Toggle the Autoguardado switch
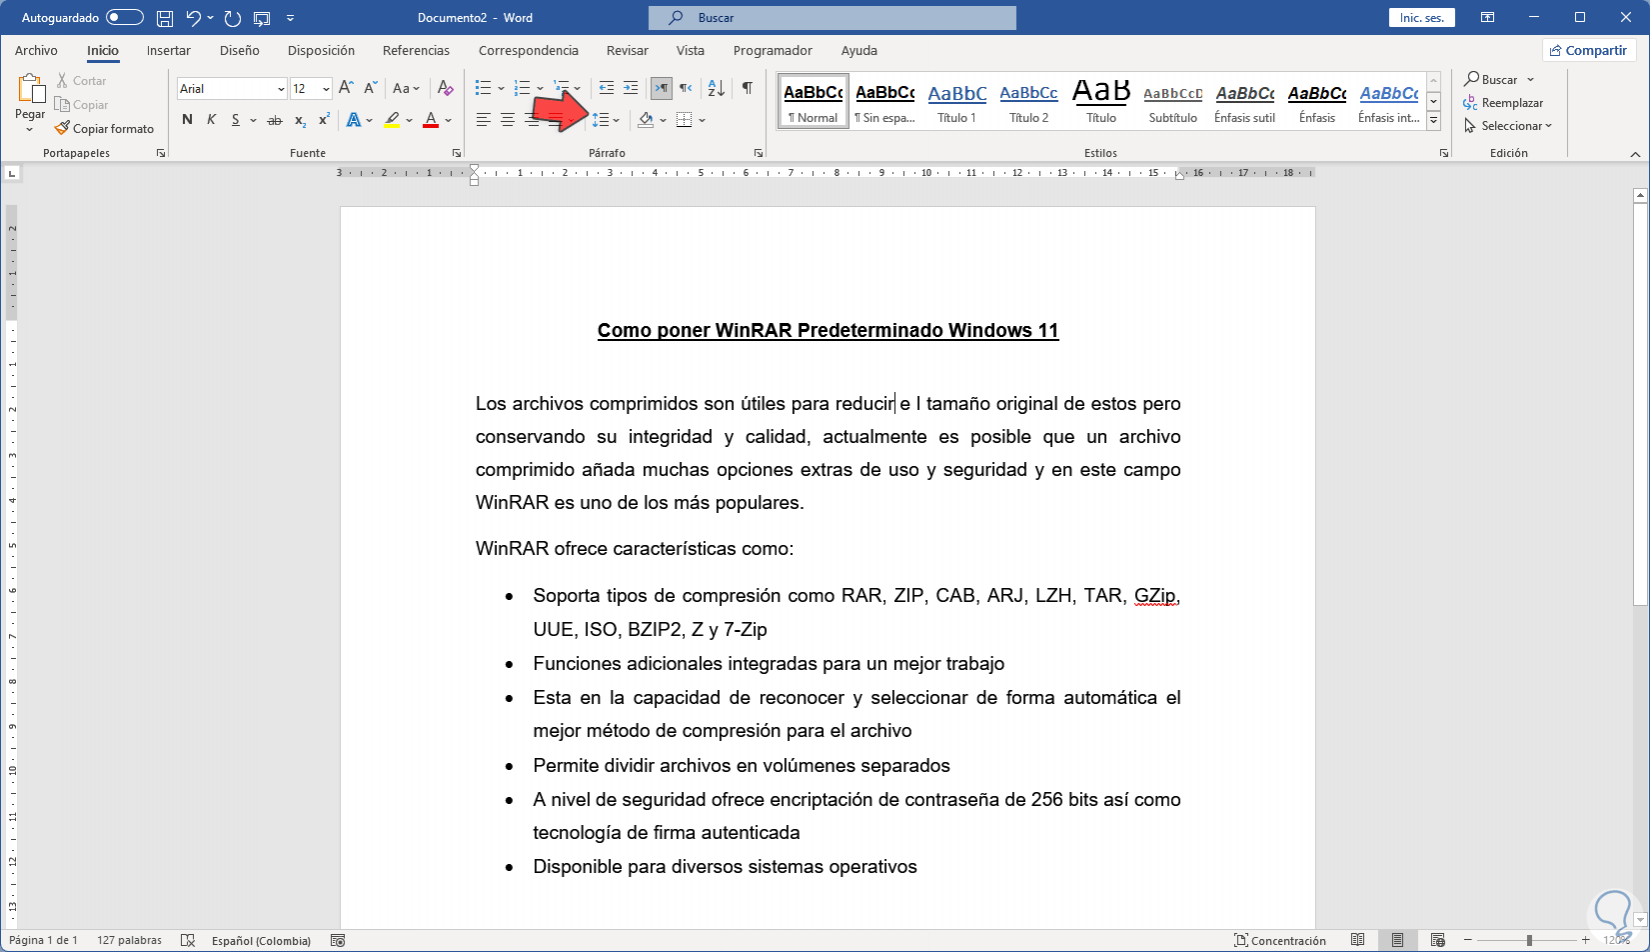The image size is (1650, 952). tap(125, 18)
